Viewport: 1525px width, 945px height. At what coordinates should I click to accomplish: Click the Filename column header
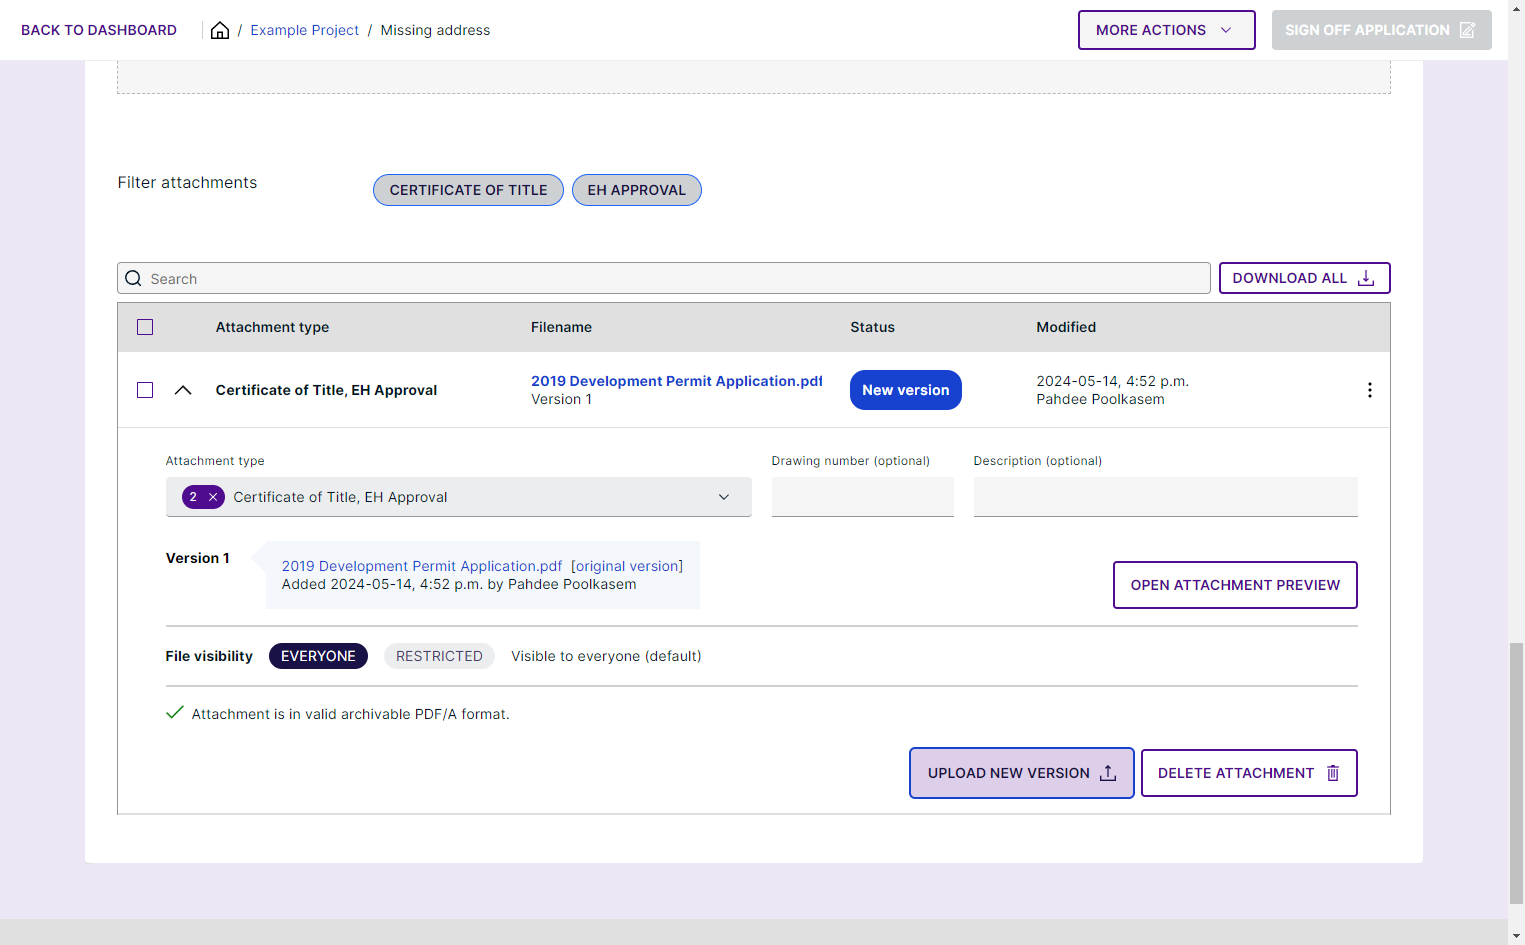tap(561, 327)
